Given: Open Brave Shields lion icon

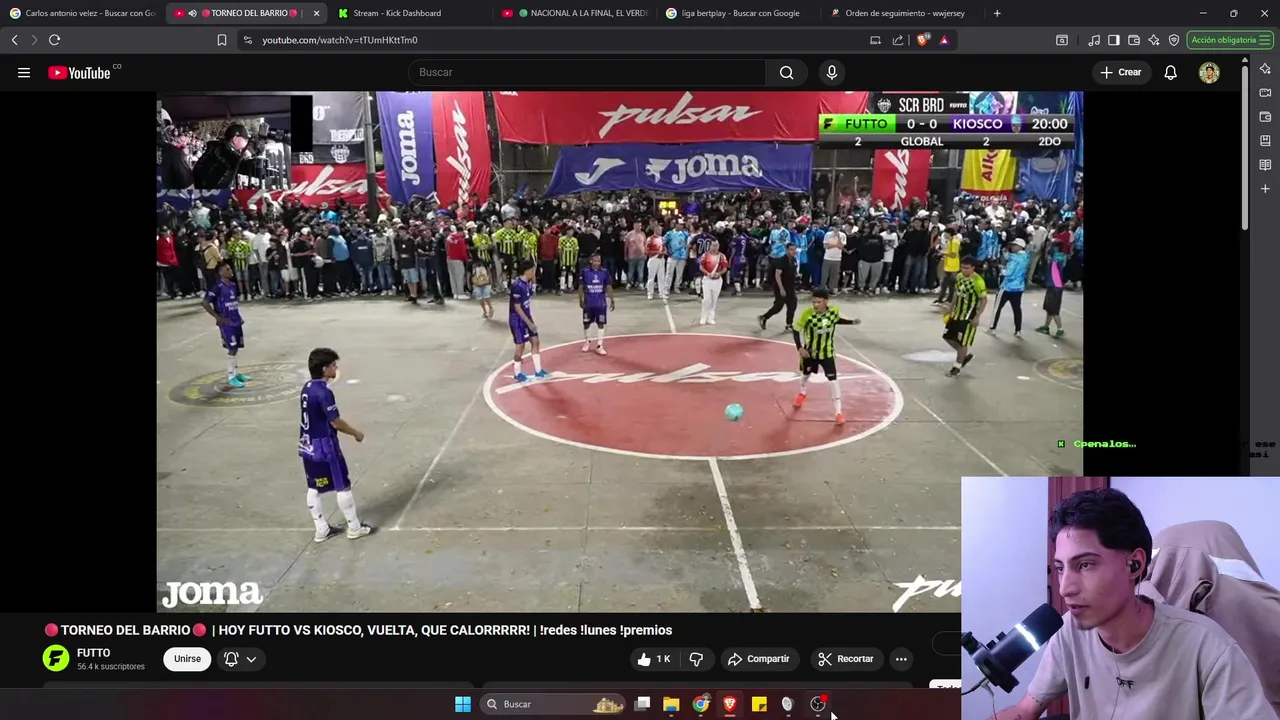Looking at the screenshot, I should click(922, 40).
